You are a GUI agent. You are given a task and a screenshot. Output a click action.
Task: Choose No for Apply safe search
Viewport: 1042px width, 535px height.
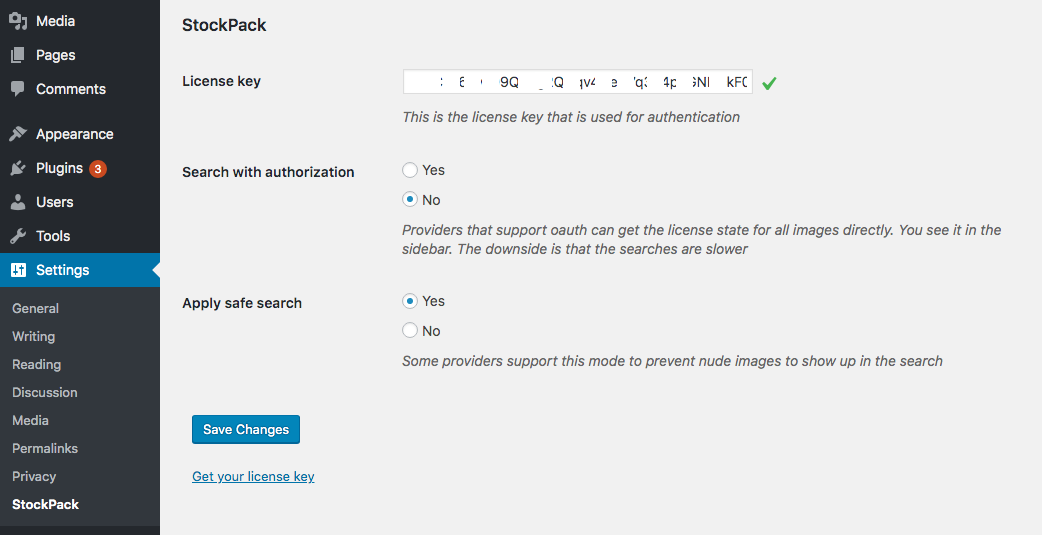410,331
